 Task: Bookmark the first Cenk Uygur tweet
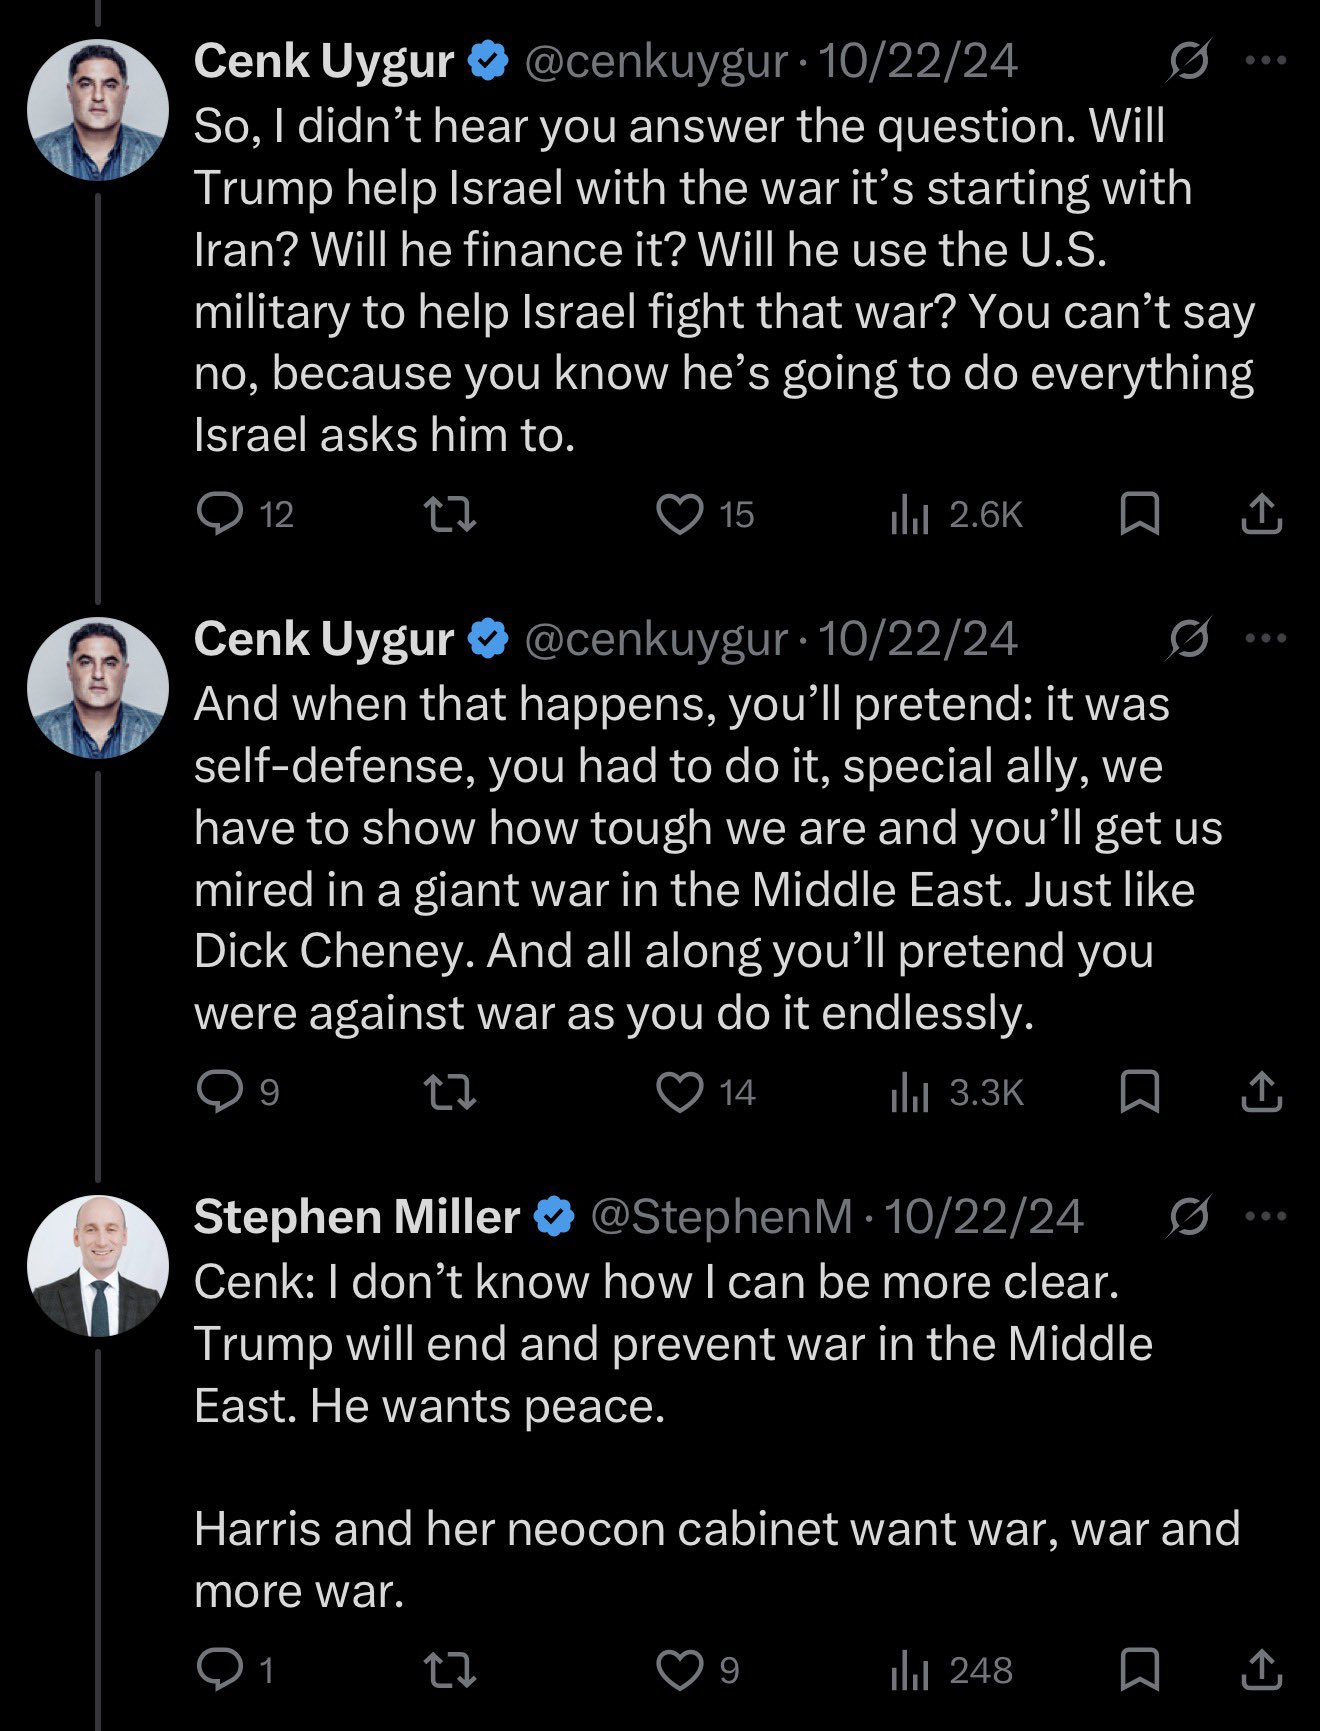click(x=1139, y=514)
